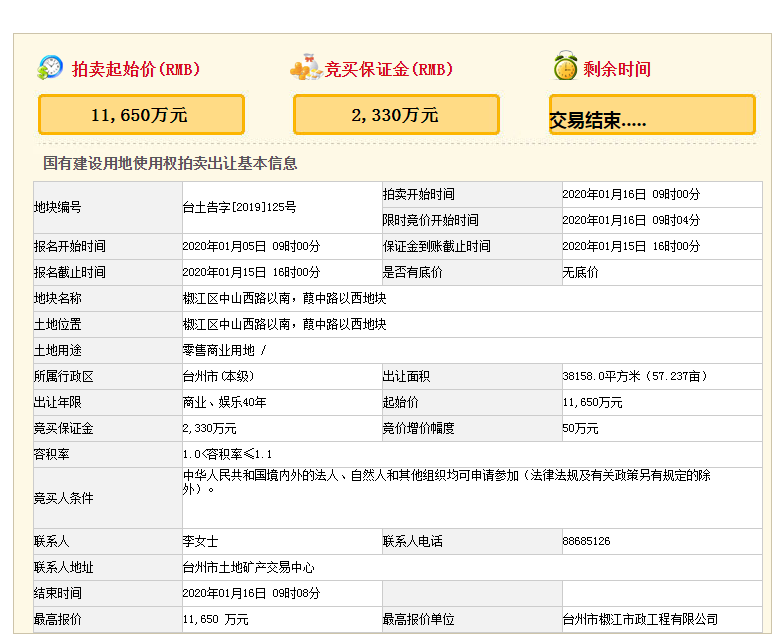Viewport: 781px width, 637px height.
Task: Click the bid increment value 50万元
Action: pyautogui.click(x=580, y=428)
